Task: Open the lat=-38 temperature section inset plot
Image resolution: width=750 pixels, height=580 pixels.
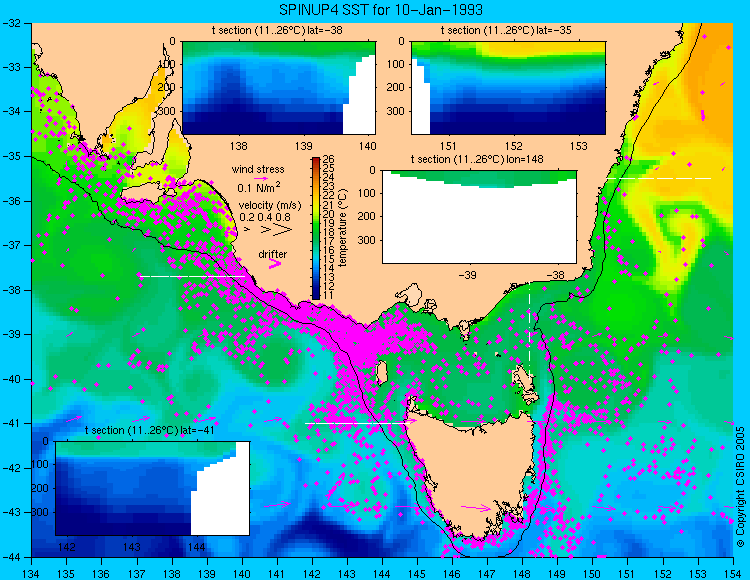Action: pyautogui.click(x=279, y=88)
